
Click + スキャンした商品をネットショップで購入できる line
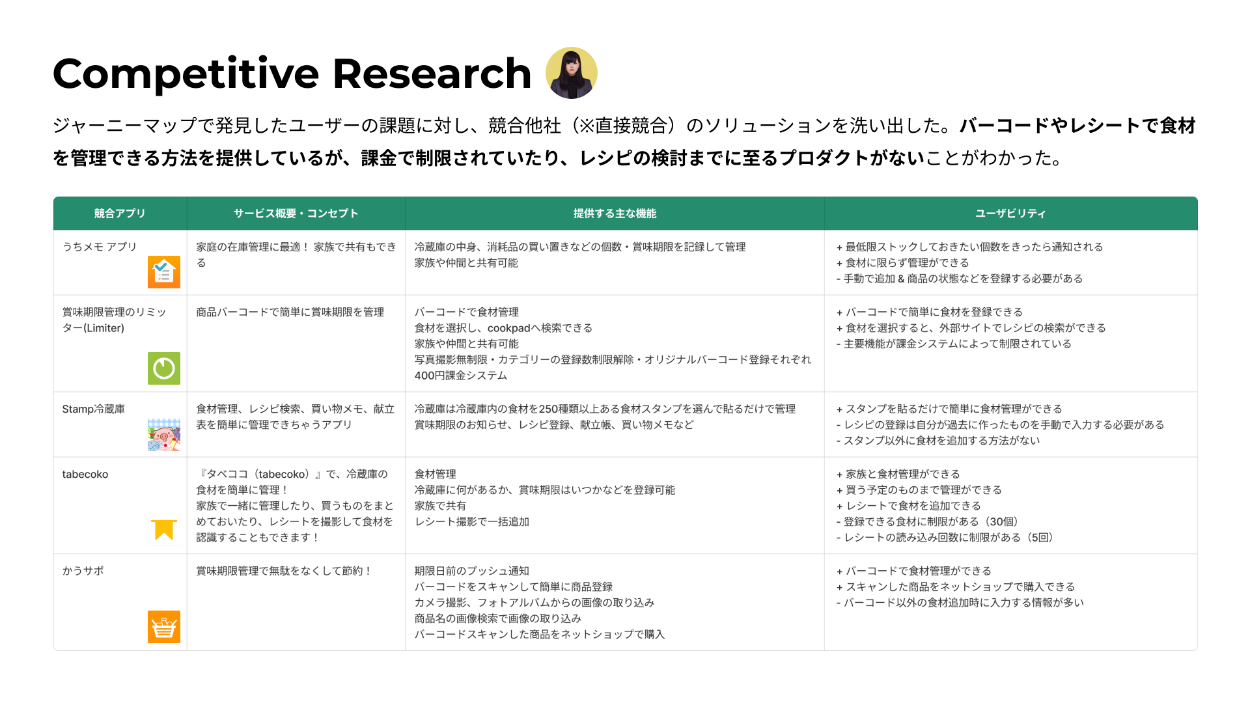pos(955,587)
